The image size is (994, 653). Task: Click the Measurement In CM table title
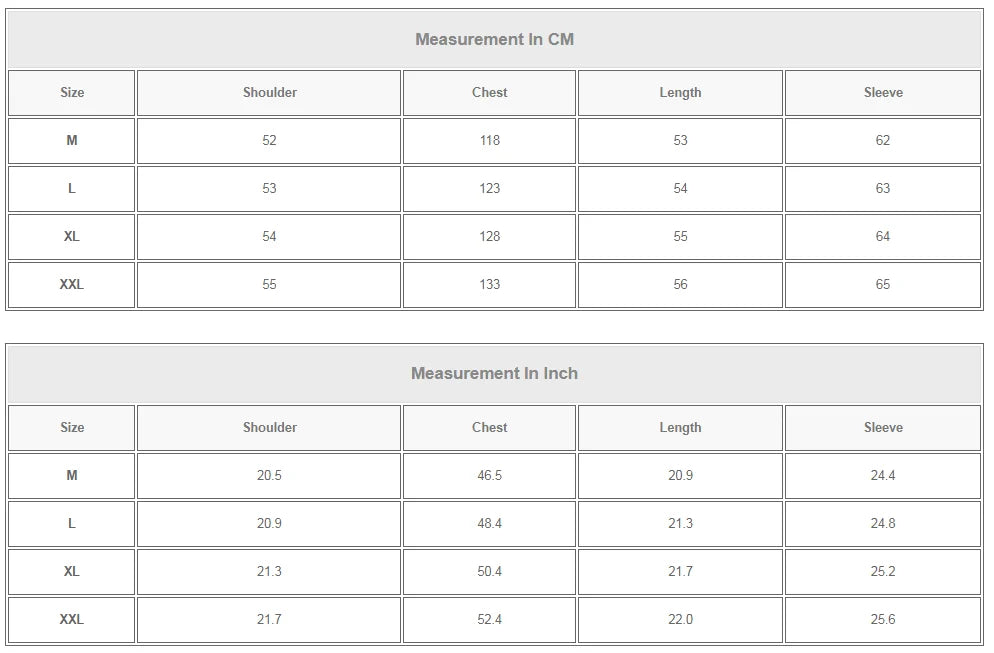pyautogui.click(x=494, y=40)
